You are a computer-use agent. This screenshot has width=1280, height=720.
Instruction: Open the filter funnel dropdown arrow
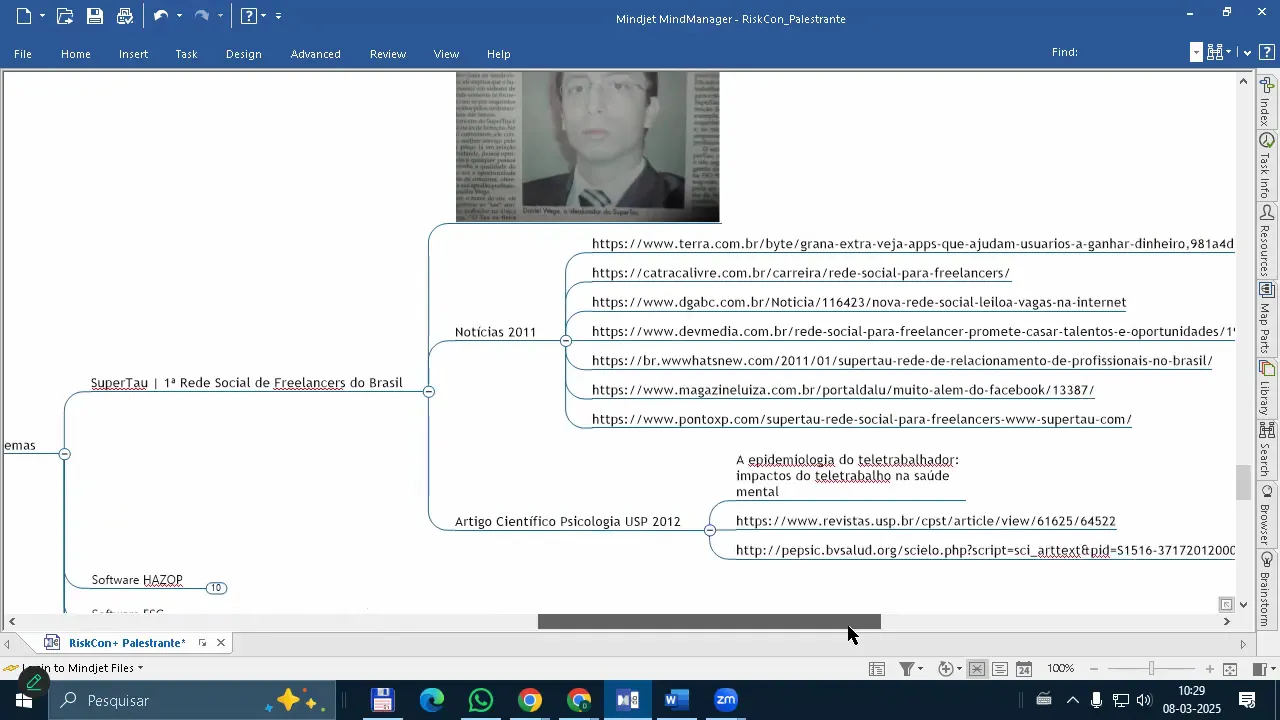(921, 669)
